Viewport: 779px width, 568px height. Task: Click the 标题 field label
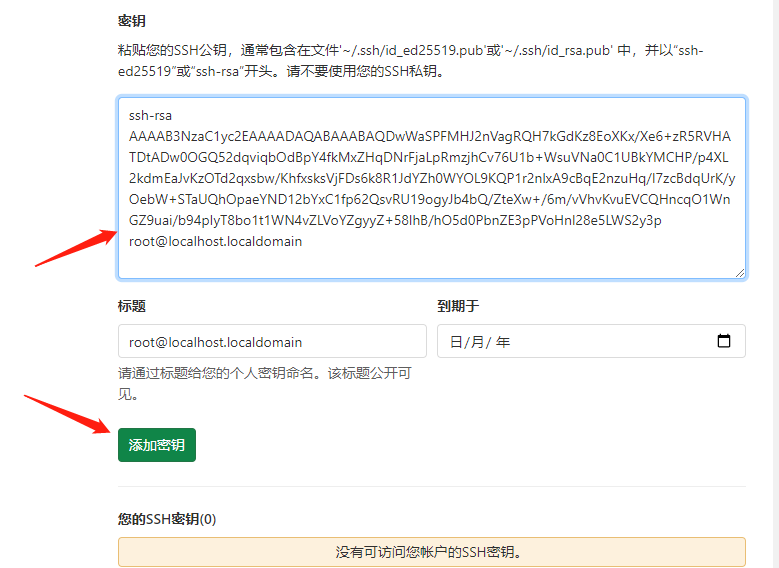point(132,306)
